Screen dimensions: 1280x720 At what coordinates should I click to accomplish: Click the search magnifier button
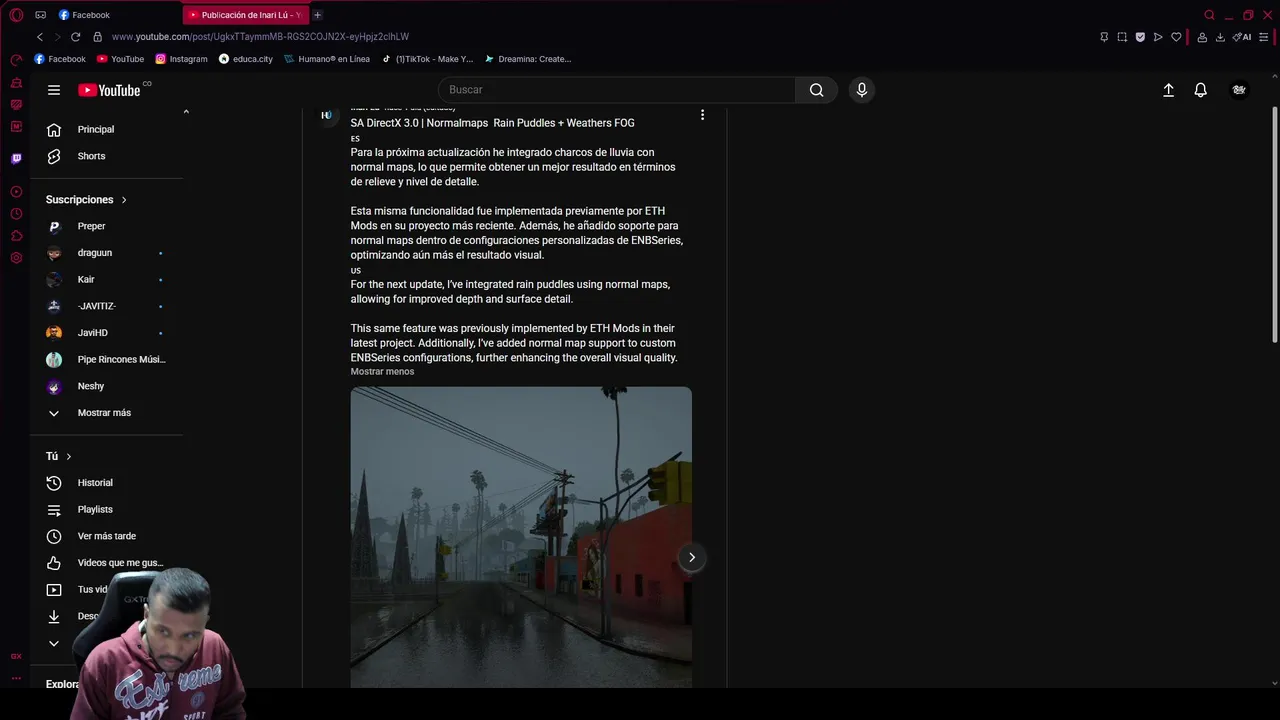(x=817, y=90)
